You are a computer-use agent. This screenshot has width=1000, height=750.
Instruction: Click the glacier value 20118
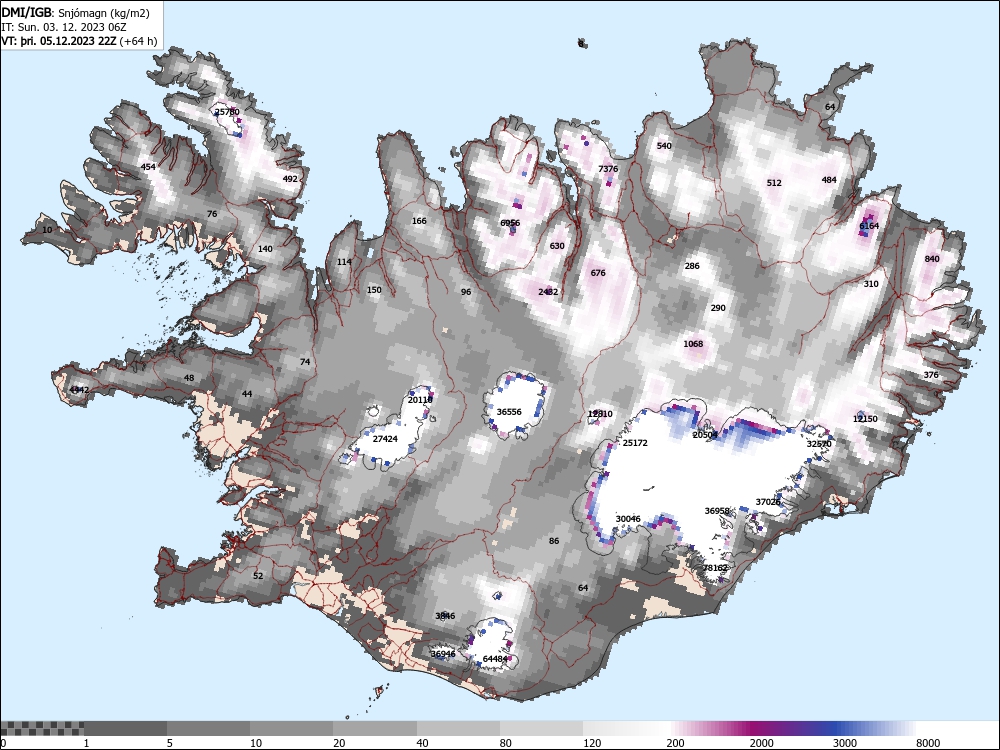pyautogui.click(x=420, y=400)
